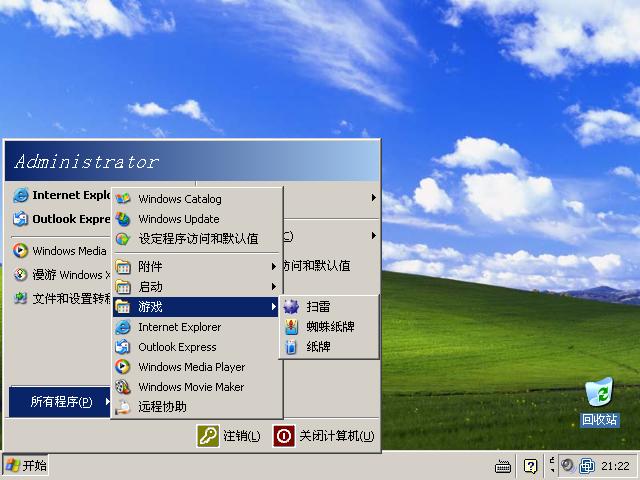
Task: Click the 漫游 Windows XP tour icon
Action: coord(20,275)
